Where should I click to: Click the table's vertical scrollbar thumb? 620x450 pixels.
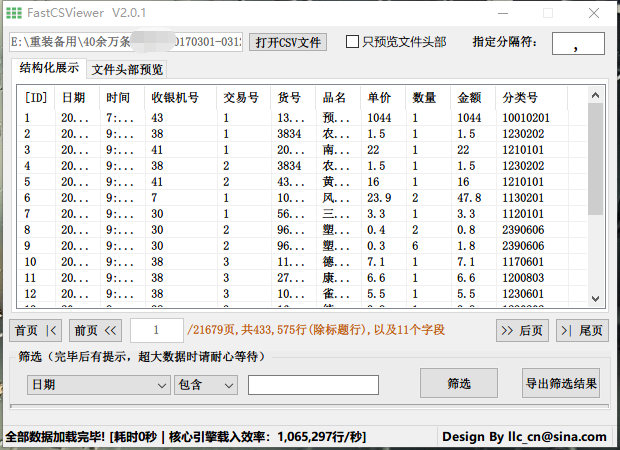[x=596, y=158]
